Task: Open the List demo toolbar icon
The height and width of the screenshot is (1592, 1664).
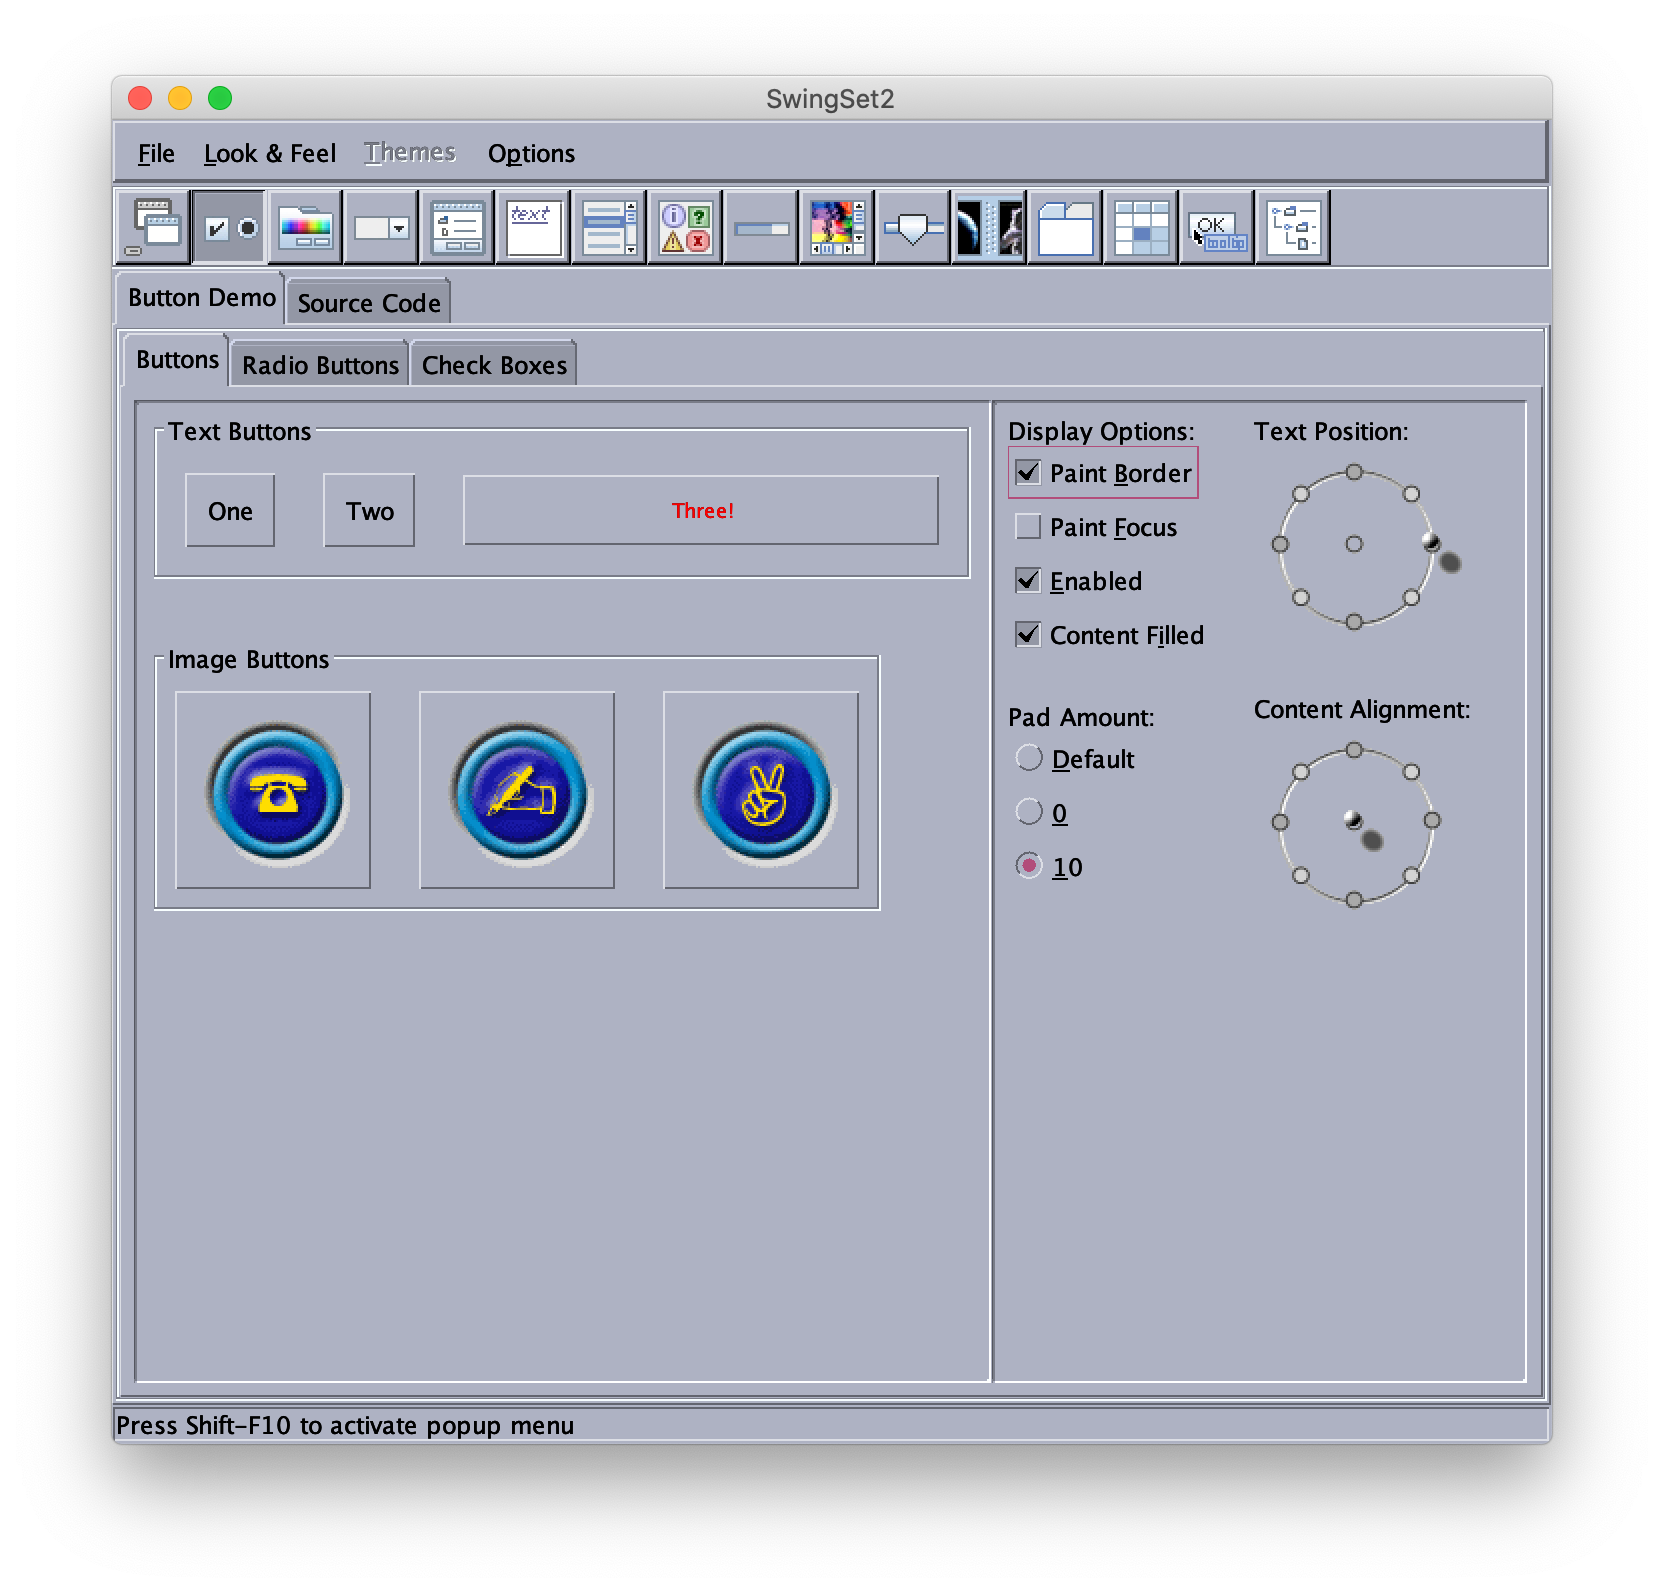Action: (609, 227)
